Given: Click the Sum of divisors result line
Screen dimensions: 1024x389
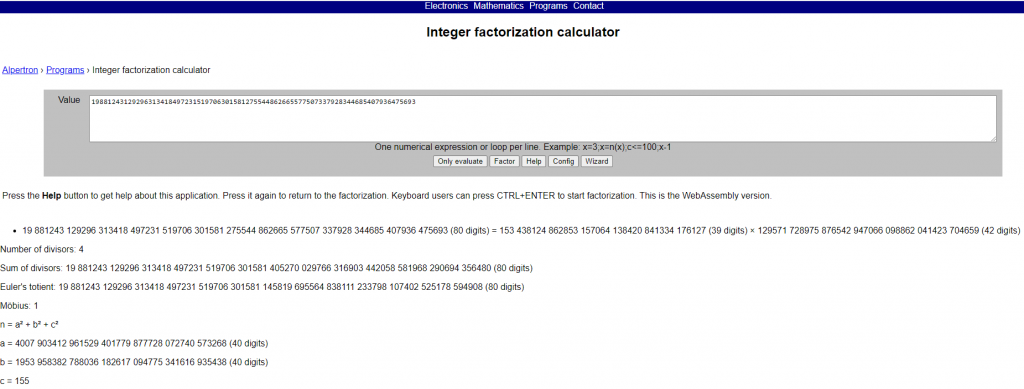Looking at the screenshot, I should coord(266,268).
